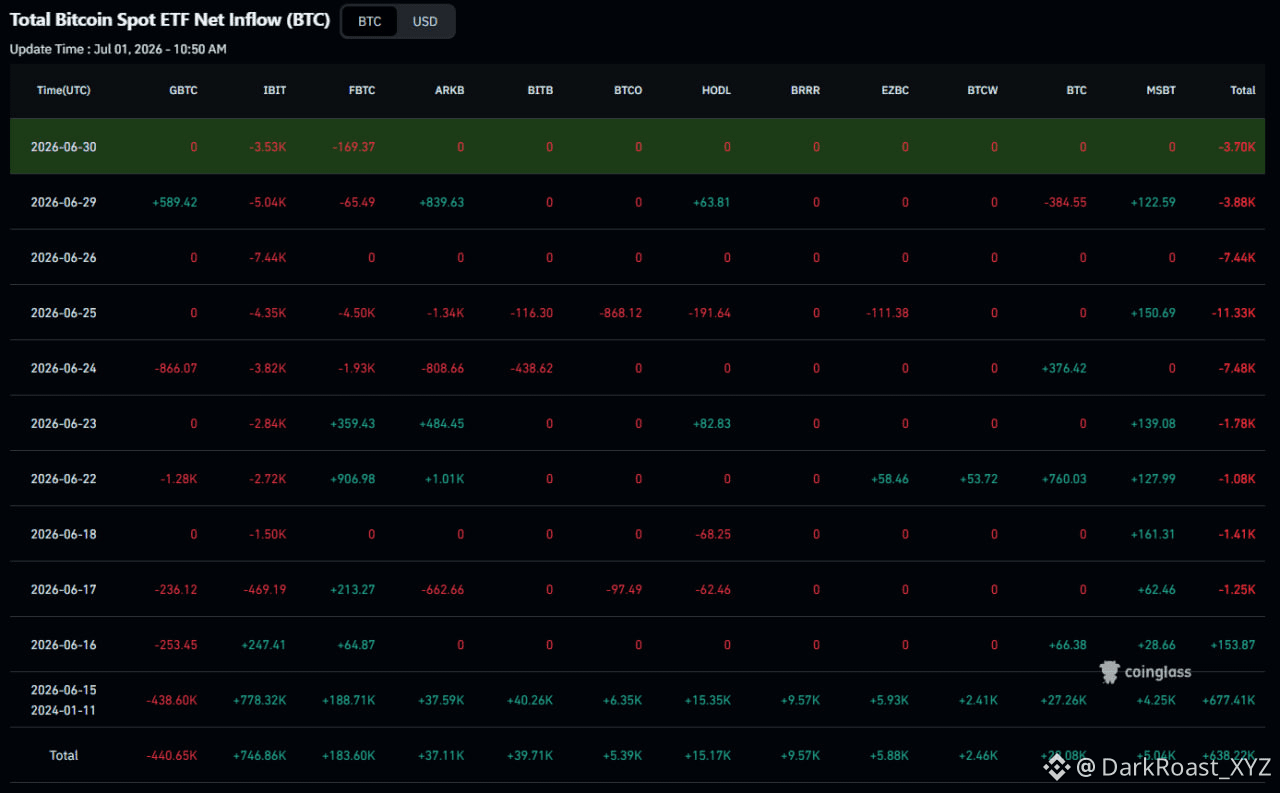Screen dimensions: 1280x793
Task: Click the +484.45 ARKB value
Action: (x=442, y=424)
